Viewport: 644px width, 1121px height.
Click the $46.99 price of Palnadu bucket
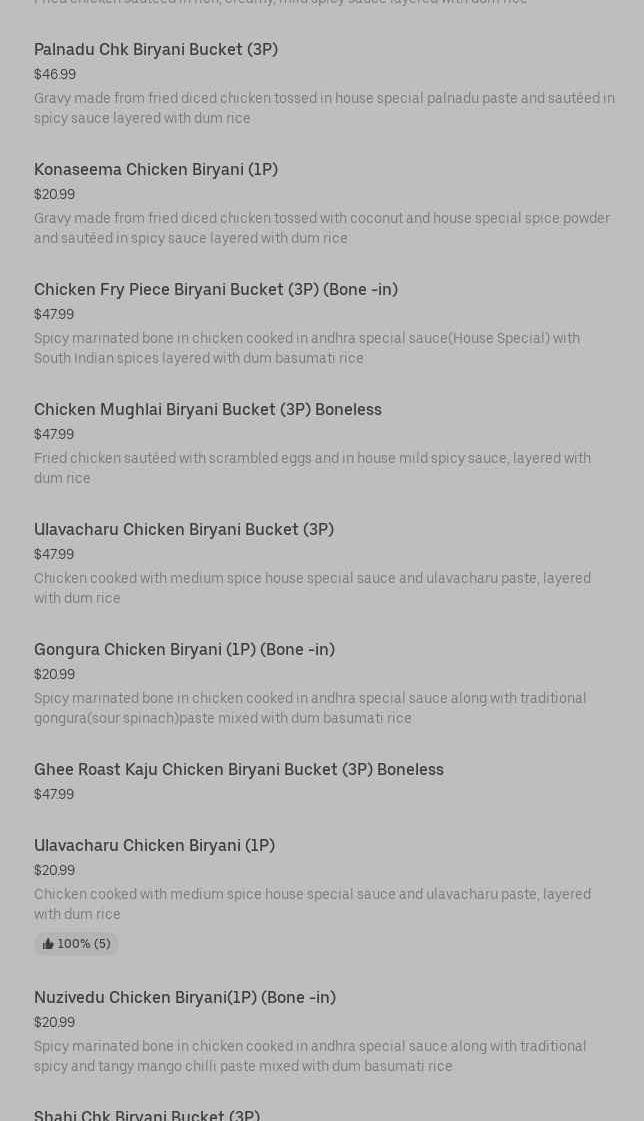pyautogui.click(x=55, y=74)
